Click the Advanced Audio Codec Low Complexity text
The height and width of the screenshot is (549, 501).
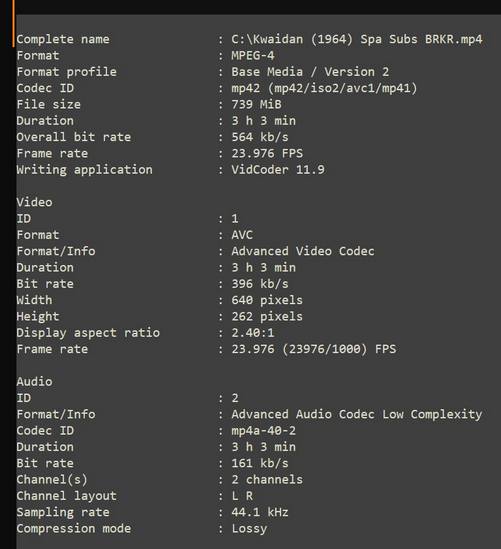click(x=357, y=414)
